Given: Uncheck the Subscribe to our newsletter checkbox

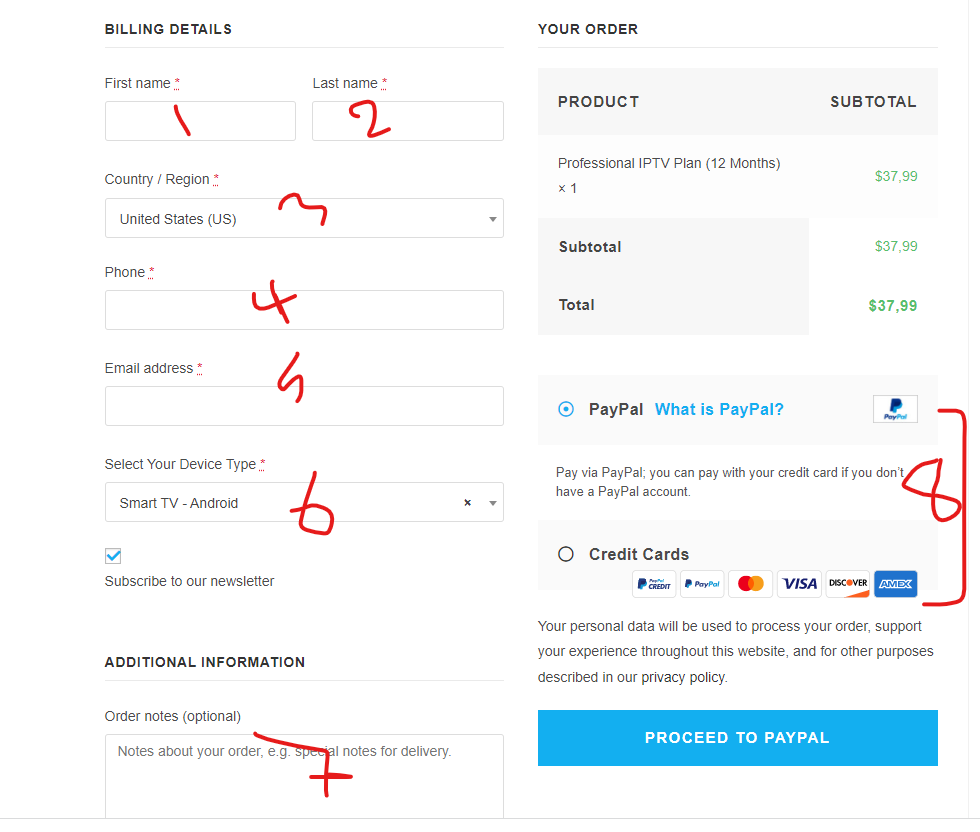Looking at the screenshot, I should (x=113, y=556).
